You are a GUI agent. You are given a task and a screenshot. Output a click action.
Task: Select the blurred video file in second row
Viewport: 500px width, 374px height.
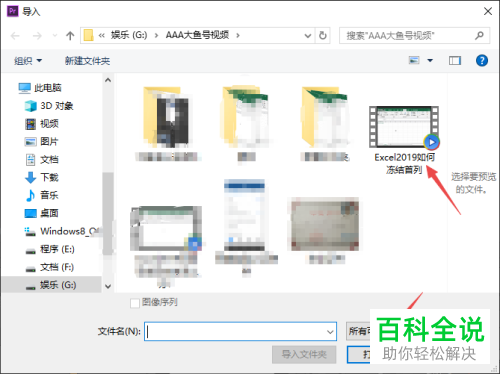point(167,228)
